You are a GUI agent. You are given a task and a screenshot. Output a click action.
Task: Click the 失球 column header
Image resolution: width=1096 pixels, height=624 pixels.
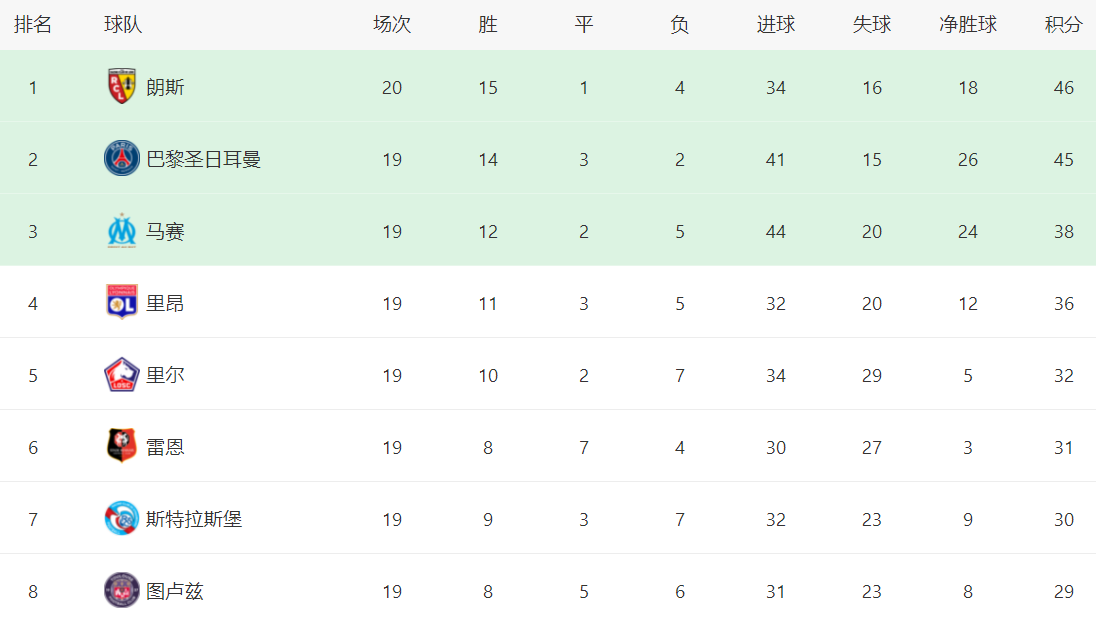[871, 25]
